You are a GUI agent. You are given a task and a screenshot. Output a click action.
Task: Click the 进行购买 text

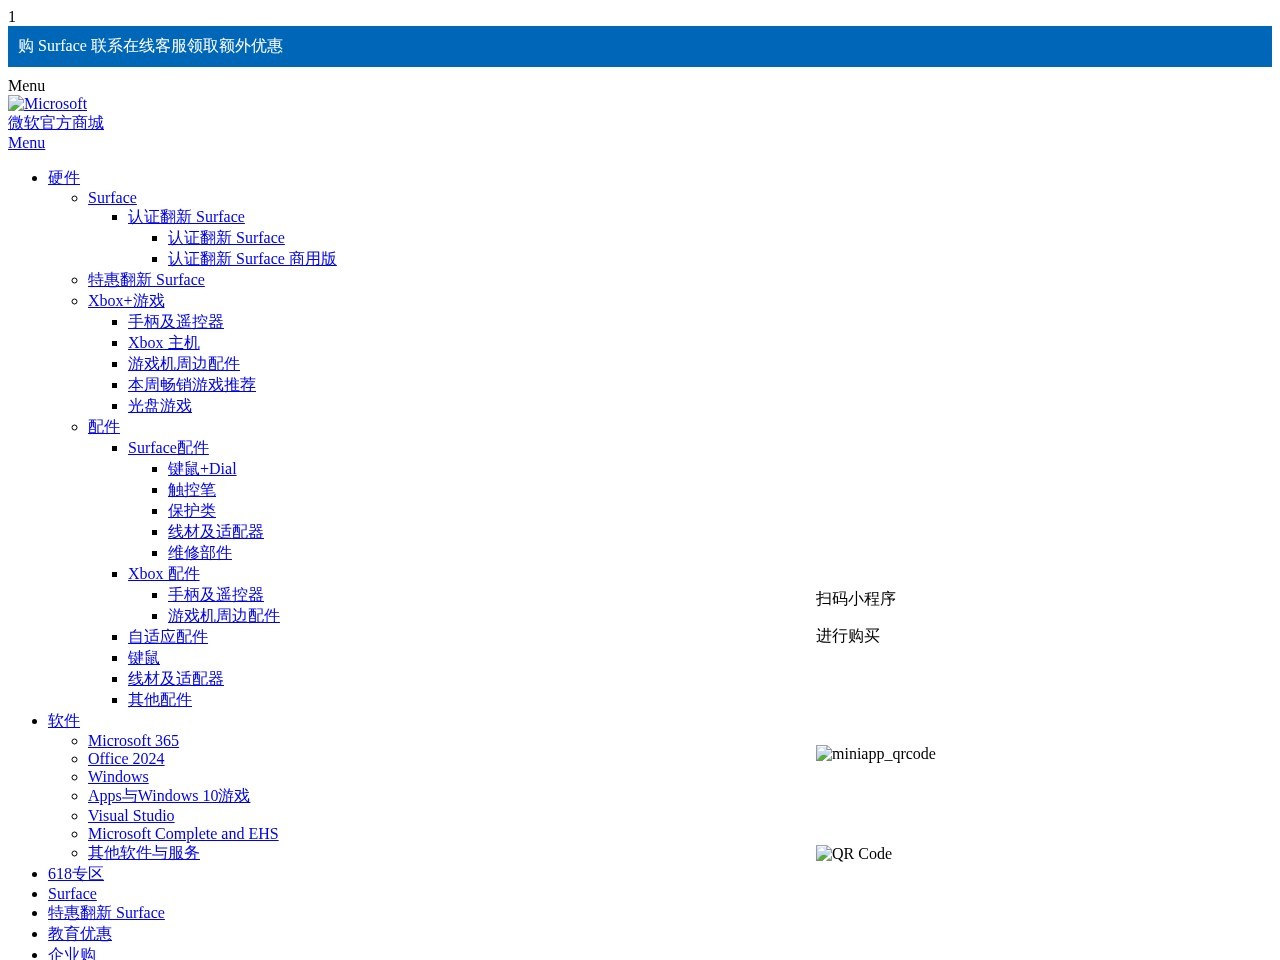(x=848, y=636)
